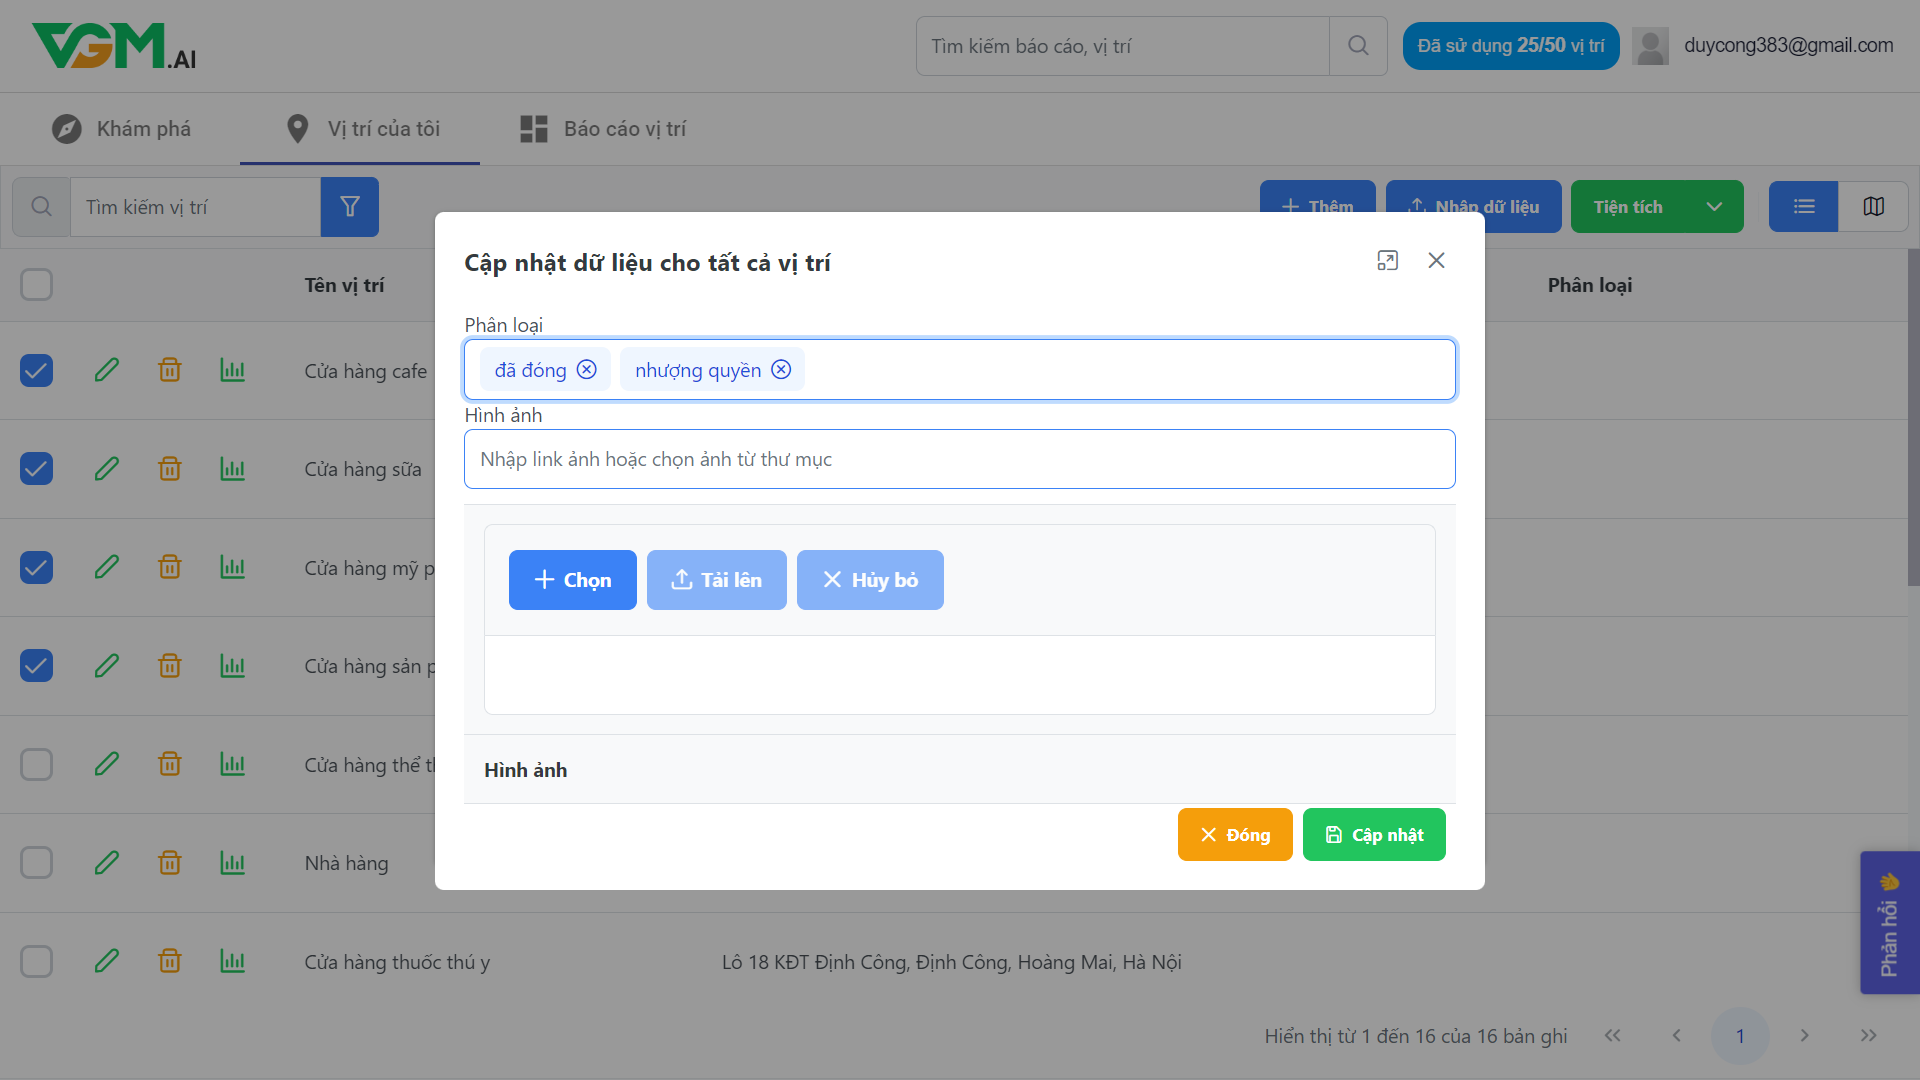Click the image link input field
Image resolution: width=1920 pixels, height=1080 pixels.
tap(959, 460)
